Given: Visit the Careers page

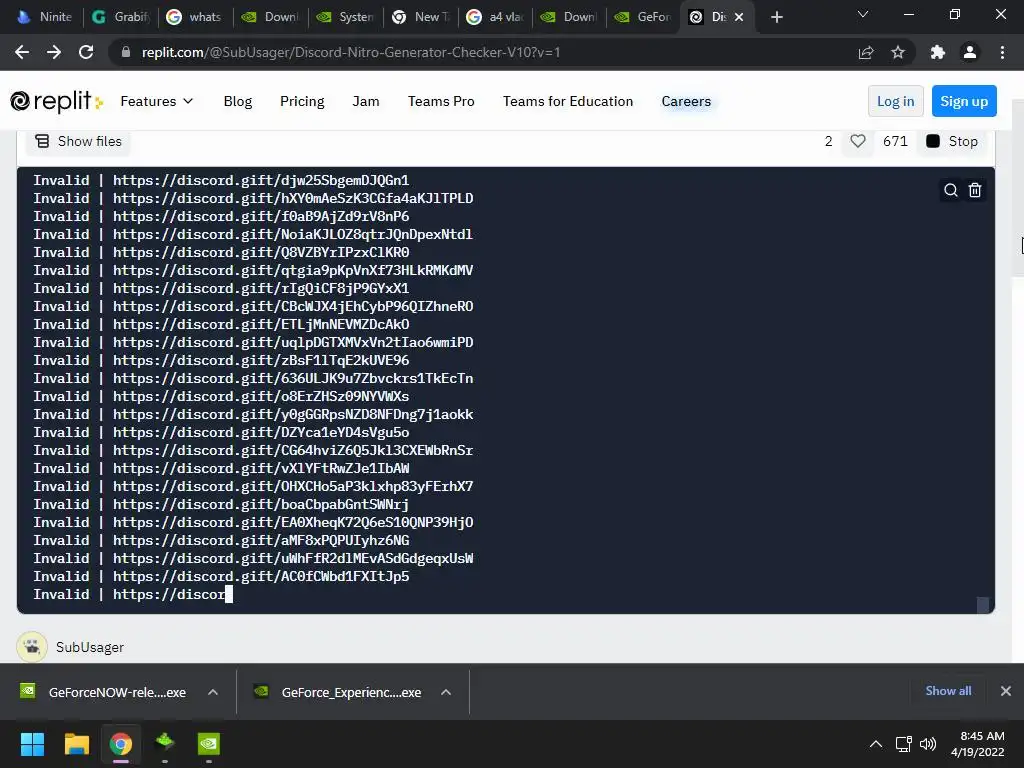Looking at the screenshot, I should 686,101.
